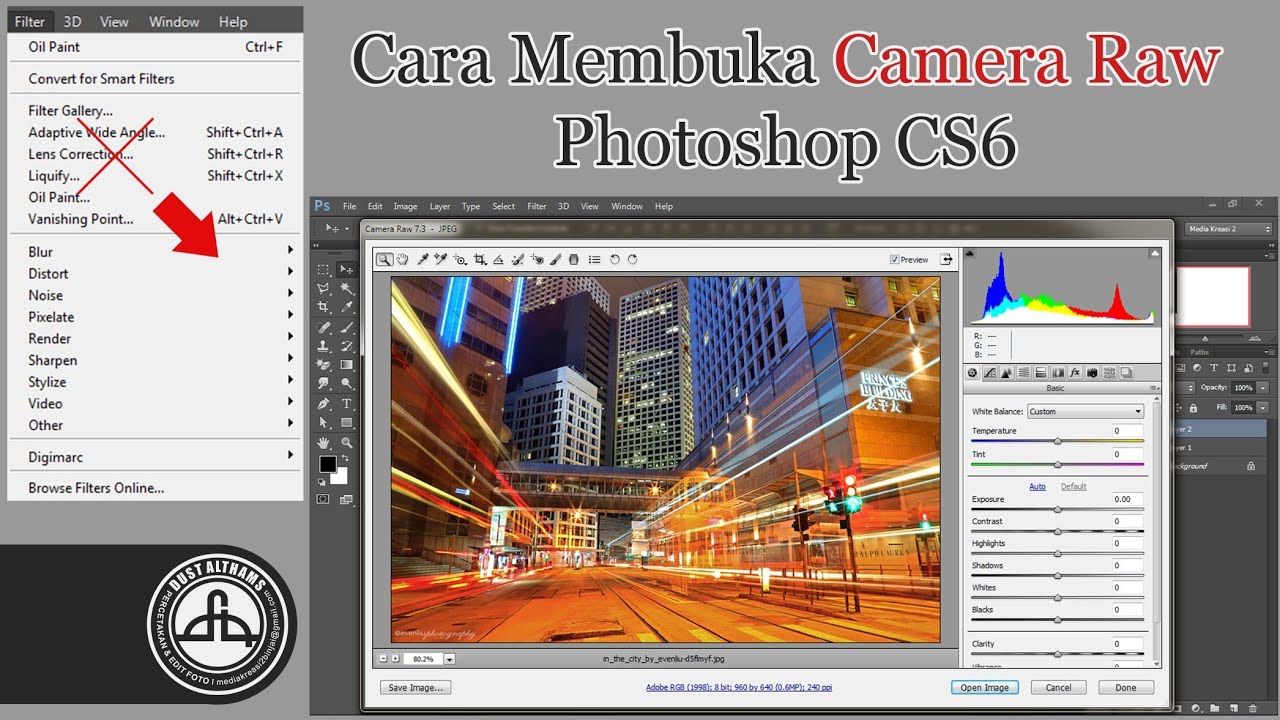The height and width of the screenshot is (720, 1280).
Task: Open the Image menu in Photoshop menu bar
Action: (405, 206)
